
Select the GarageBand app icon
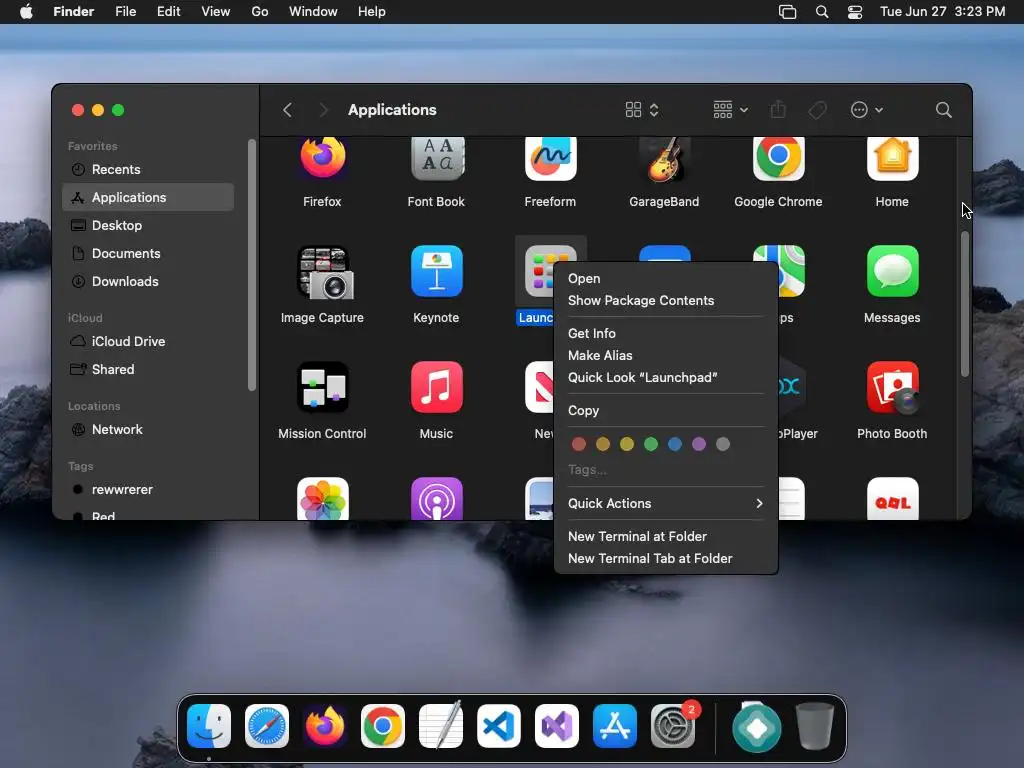664,158
